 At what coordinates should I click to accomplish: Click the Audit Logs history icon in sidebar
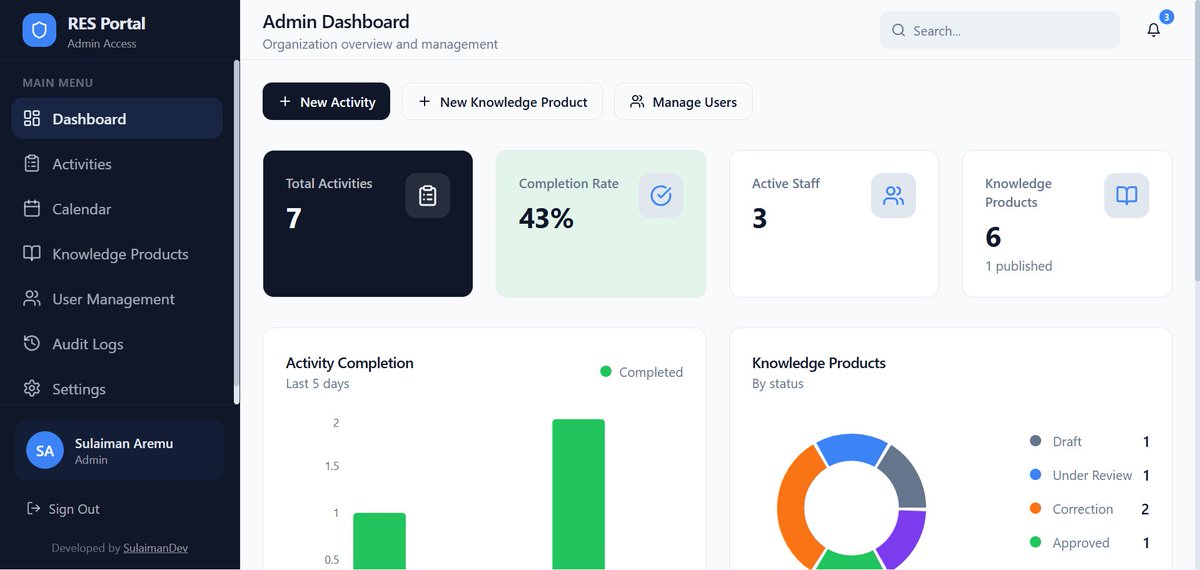pyautogui.click(x=32, y=343)
